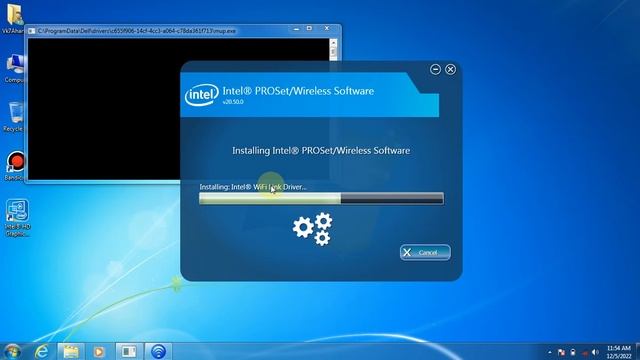This screenshot has height=360, width=640.
Task: Click the power/battery tray icon
Action: coord(573,352)
